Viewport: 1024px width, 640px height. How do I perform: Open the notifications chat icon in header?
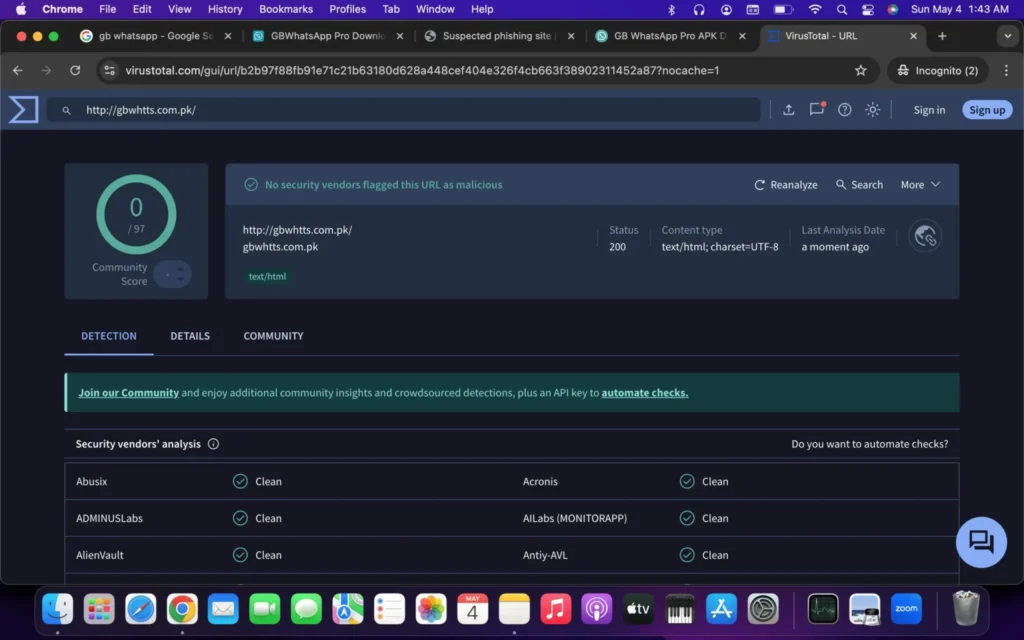coord(816,110)
